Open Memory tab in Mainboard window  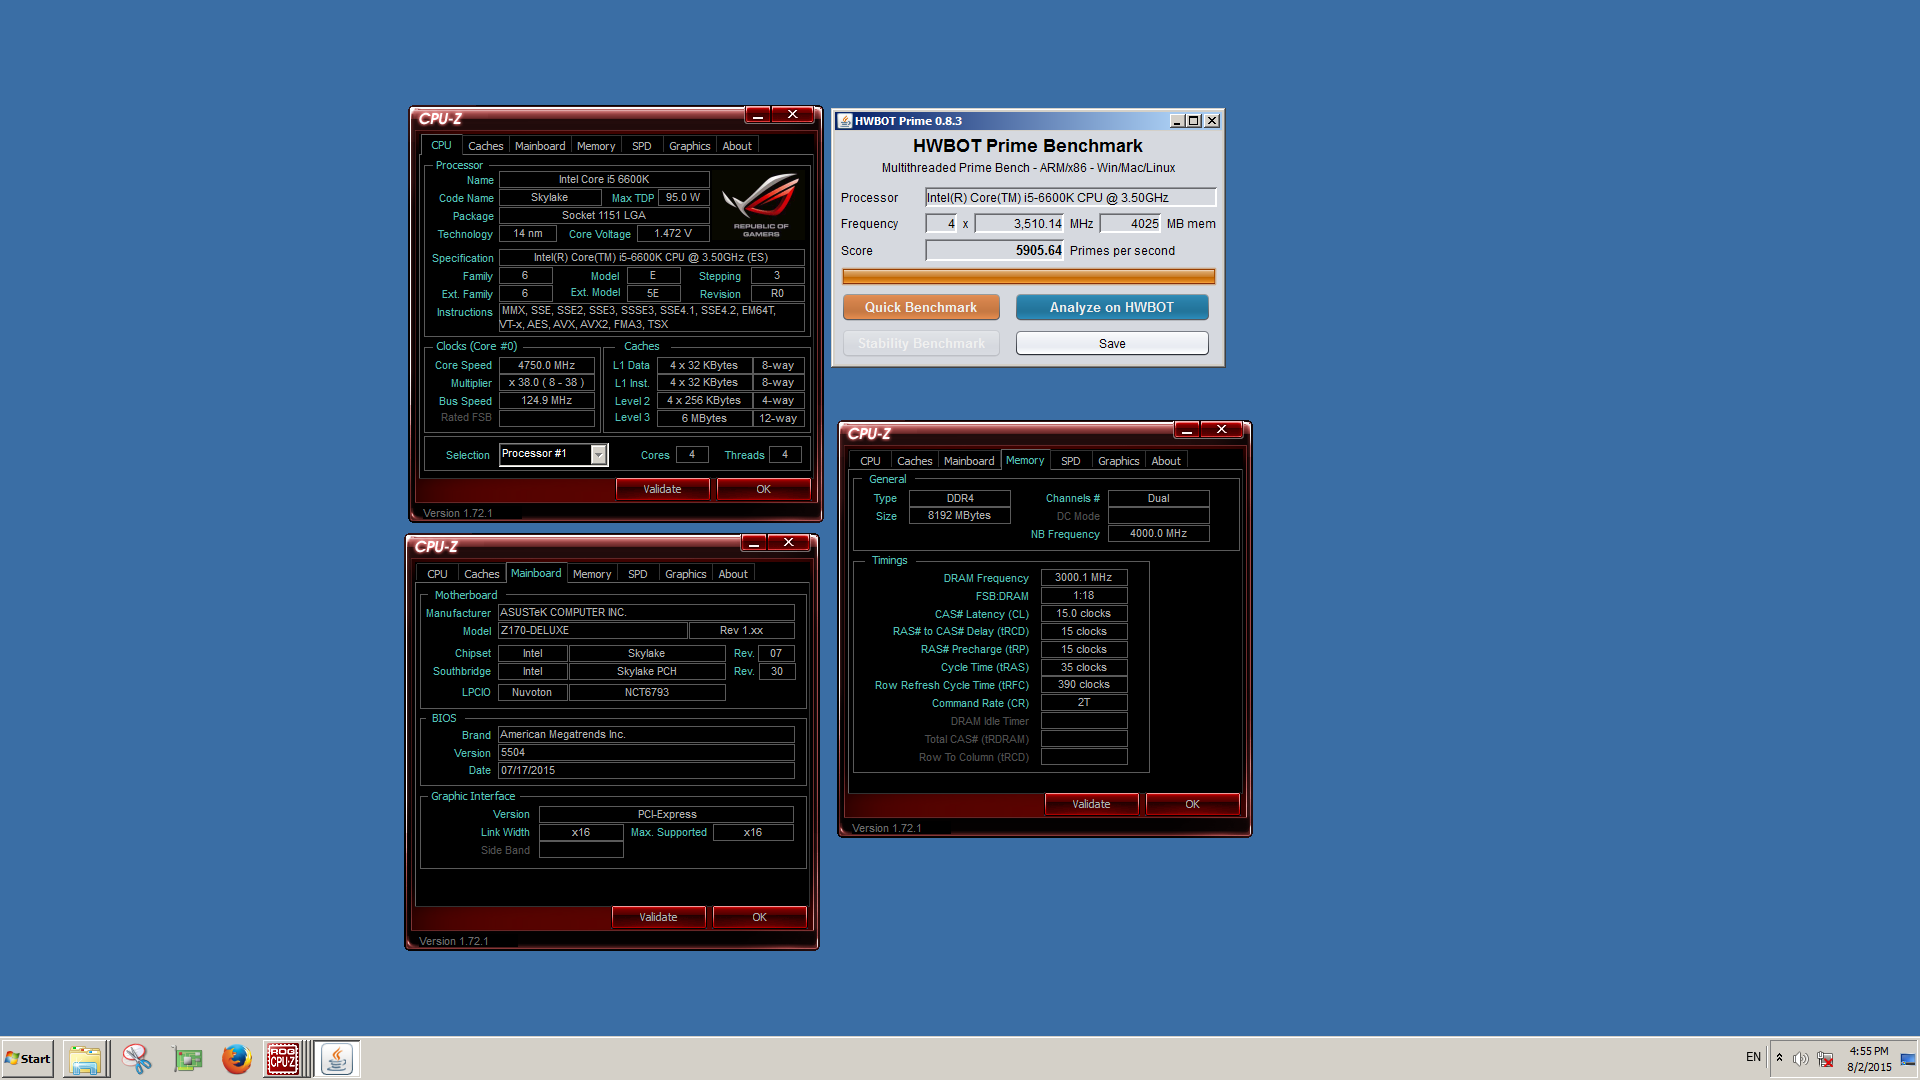click(592, 574)
